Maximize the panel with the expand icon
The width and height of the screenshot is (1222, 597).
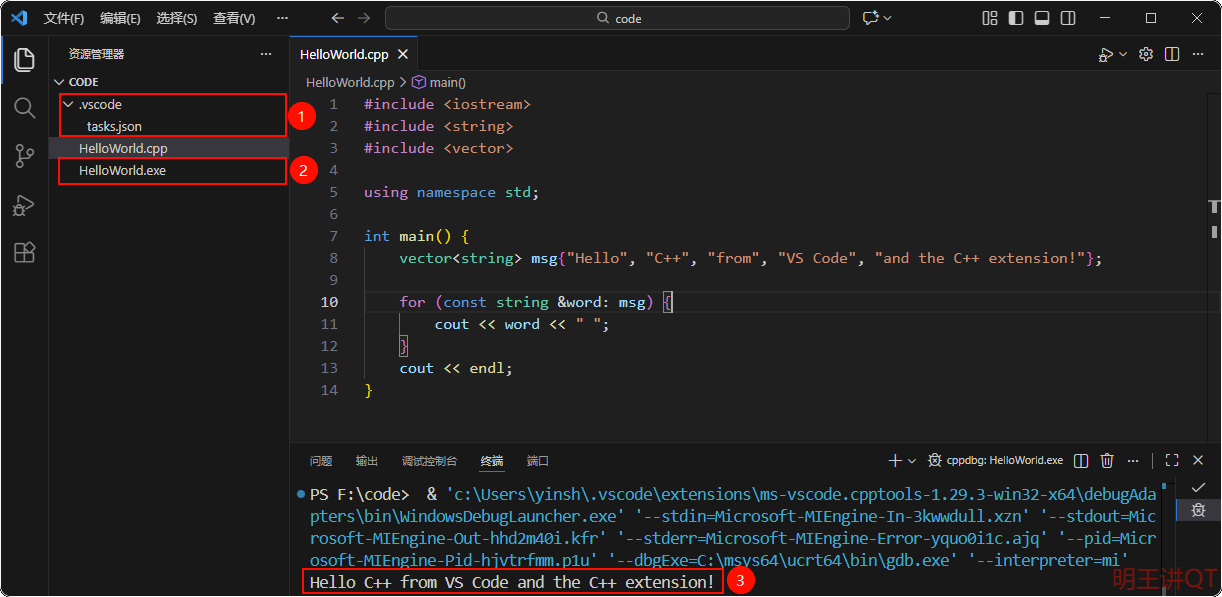pyautogui.click(x=1171, y=460)
